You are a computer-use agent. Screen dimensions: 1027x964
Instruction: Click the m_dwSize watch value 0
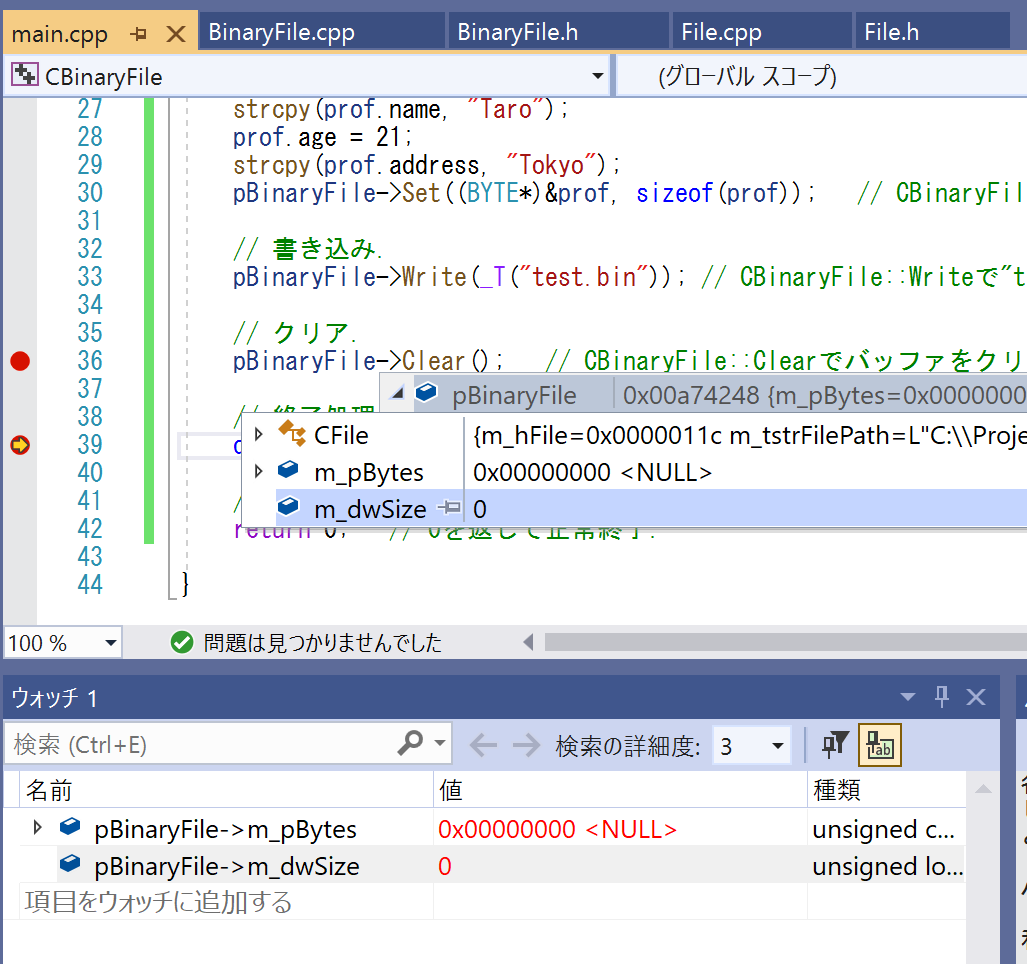tap(445, 866)
